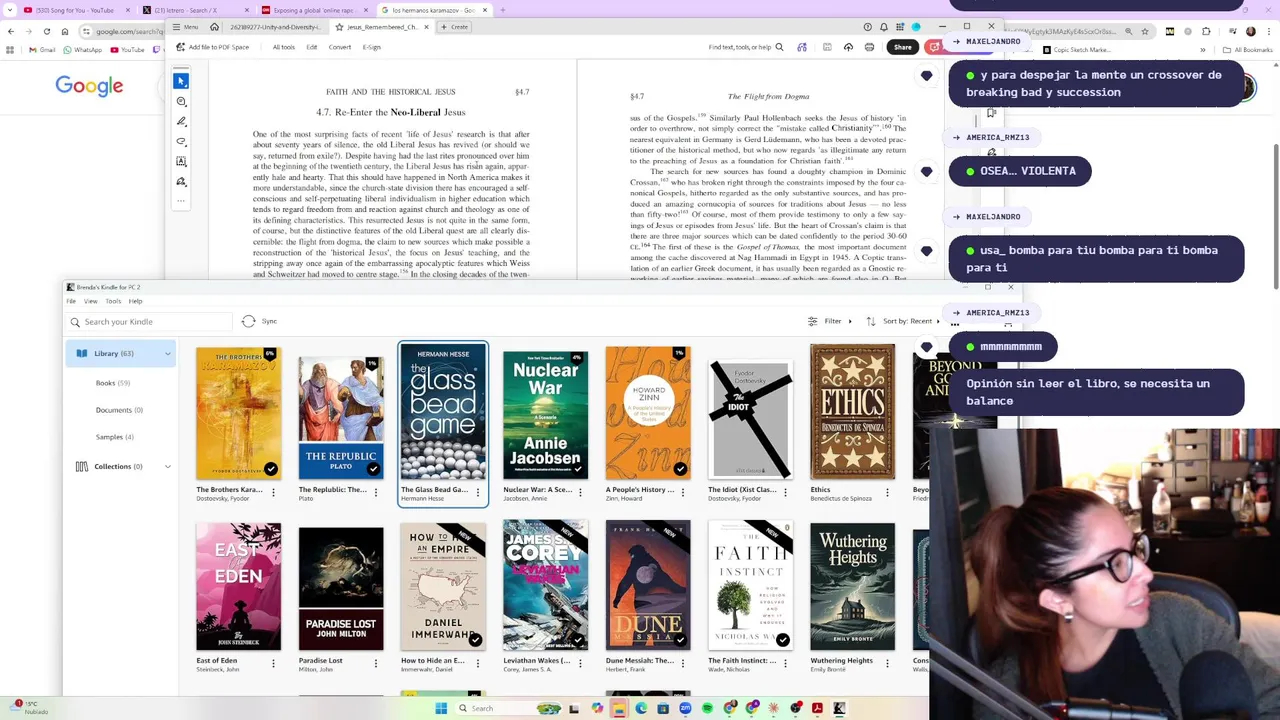
Task: Expand Collections section in Kindle sidebar
Action: 167,466
